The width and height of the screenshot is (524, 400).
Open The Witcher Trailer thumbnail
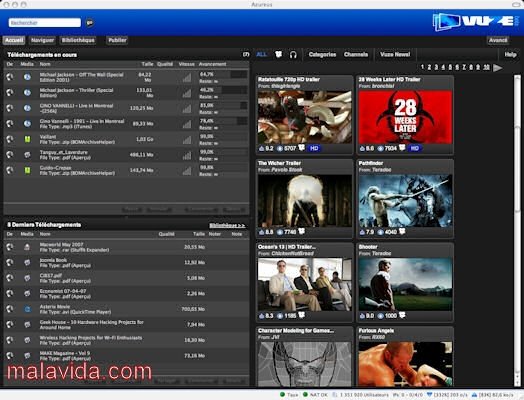[x=305, y=201]
